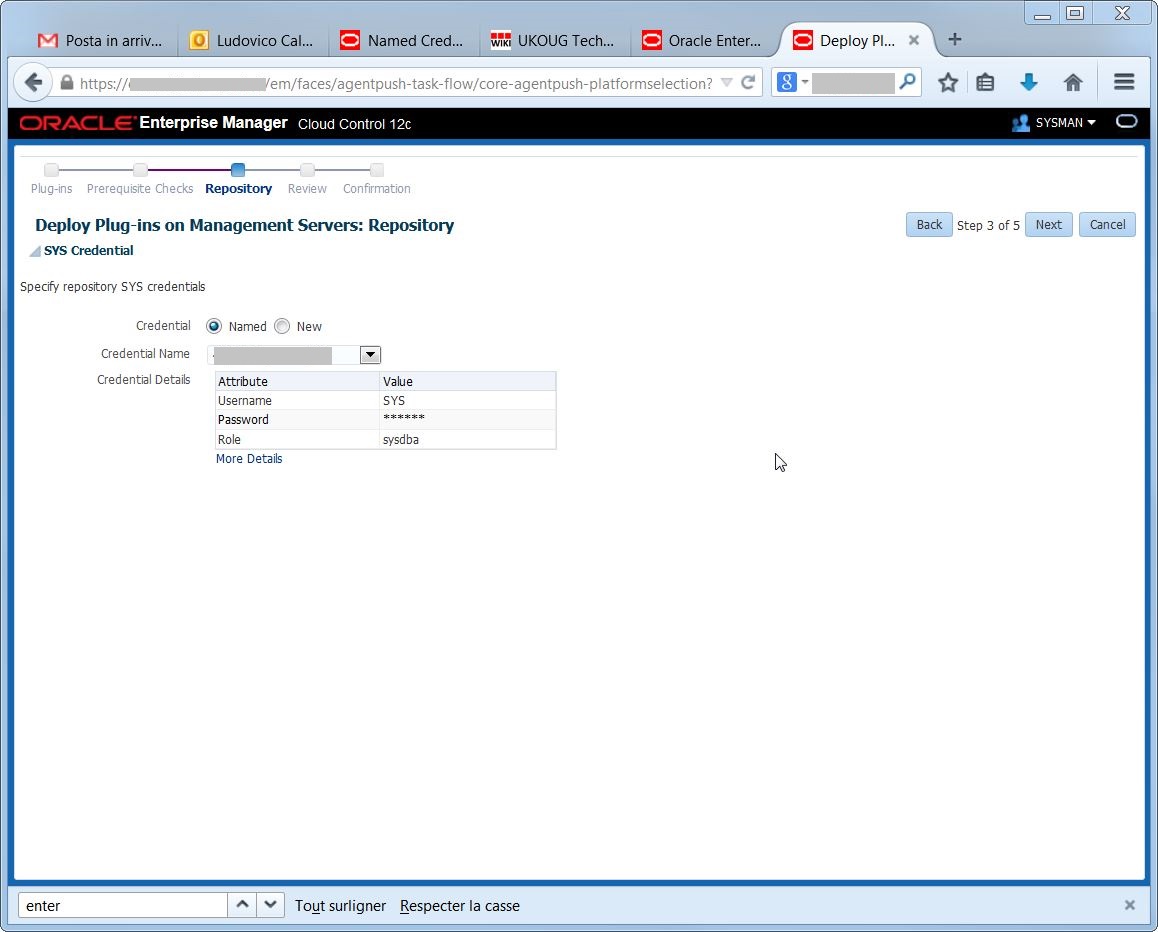Open the SYSMAN user menu
The width and height of the screenshot is (1158, 932).
[1065, 123]
